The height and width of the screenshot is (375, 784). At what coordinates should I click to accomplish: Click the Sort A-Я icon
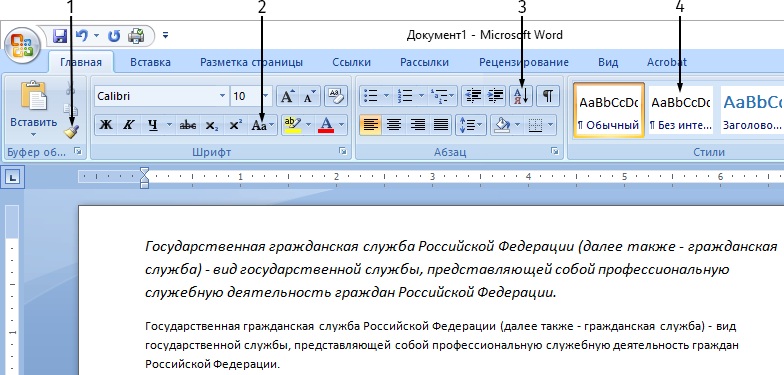click(x=521, y=96)
